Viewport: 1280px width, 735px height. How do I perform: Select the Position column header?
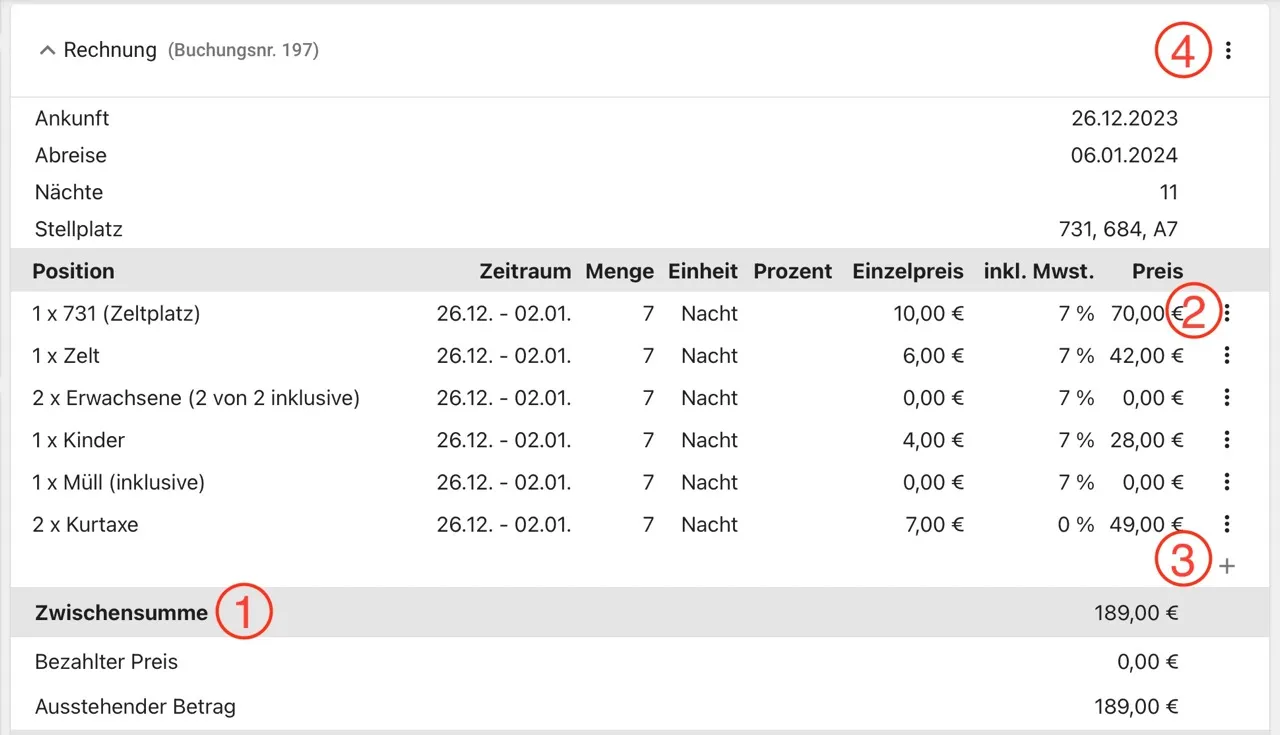tap(73, 271)
